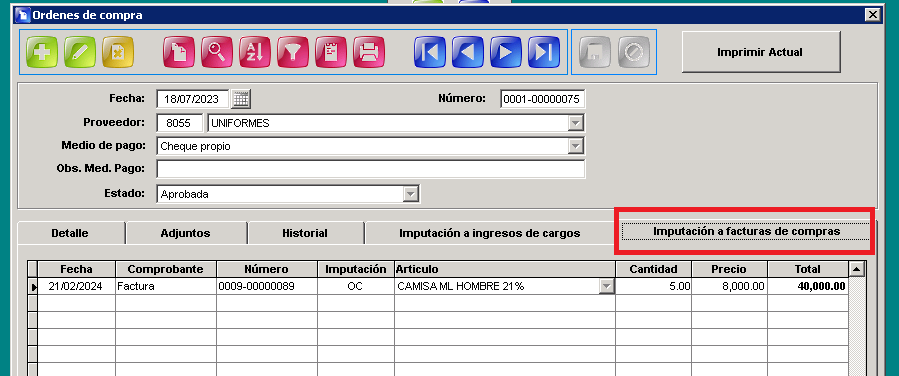The width and height of the screenshot is (899, 376).
Task: Click the yellow delete document icon
Action: click(x=118, y=52)
